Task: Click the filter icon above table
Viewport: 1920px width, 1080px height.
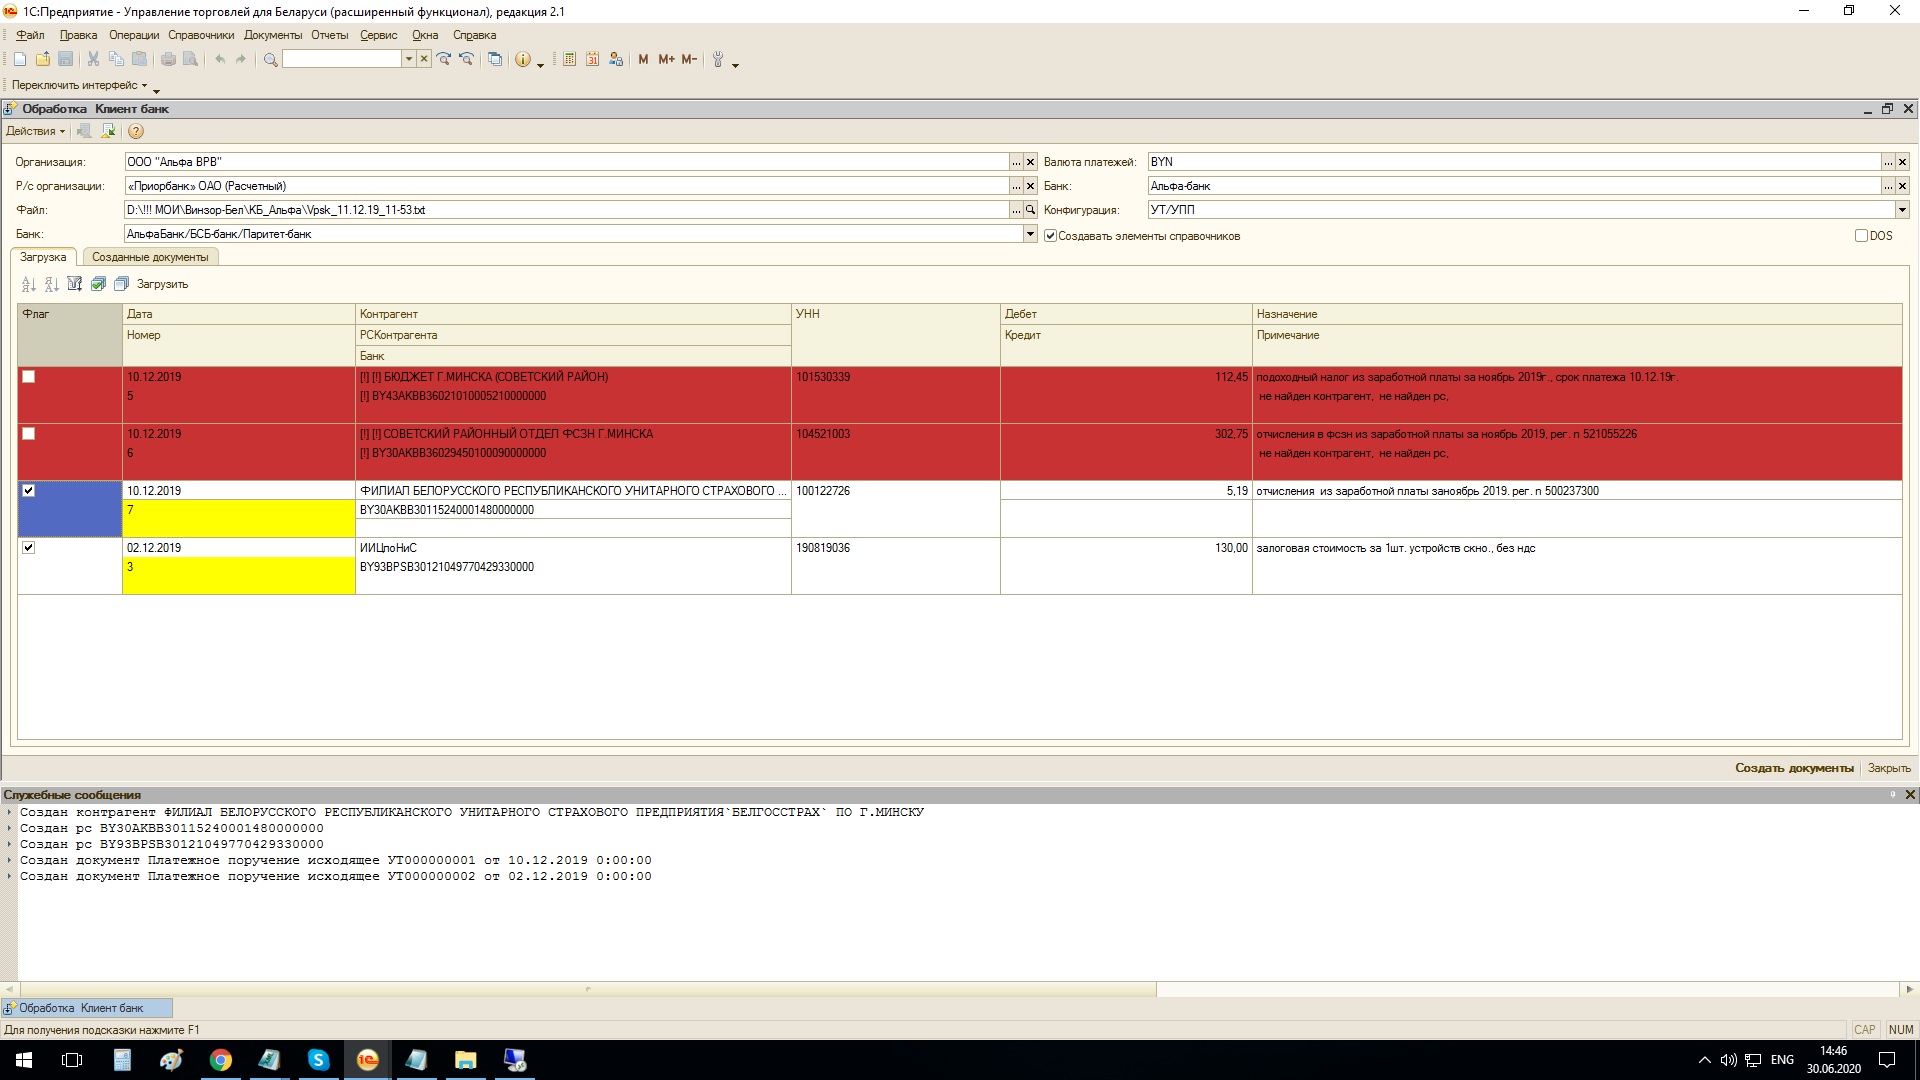Action: [75, 284]
